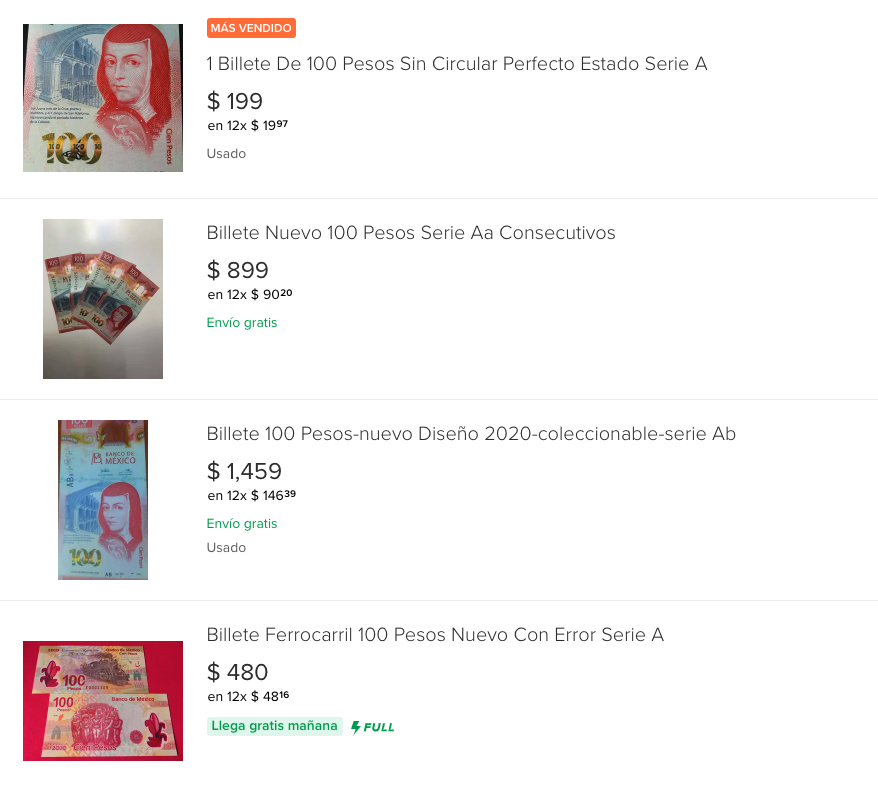
Task: Click the Usado label under the $199 listing
Action: [x=226, y=154]
